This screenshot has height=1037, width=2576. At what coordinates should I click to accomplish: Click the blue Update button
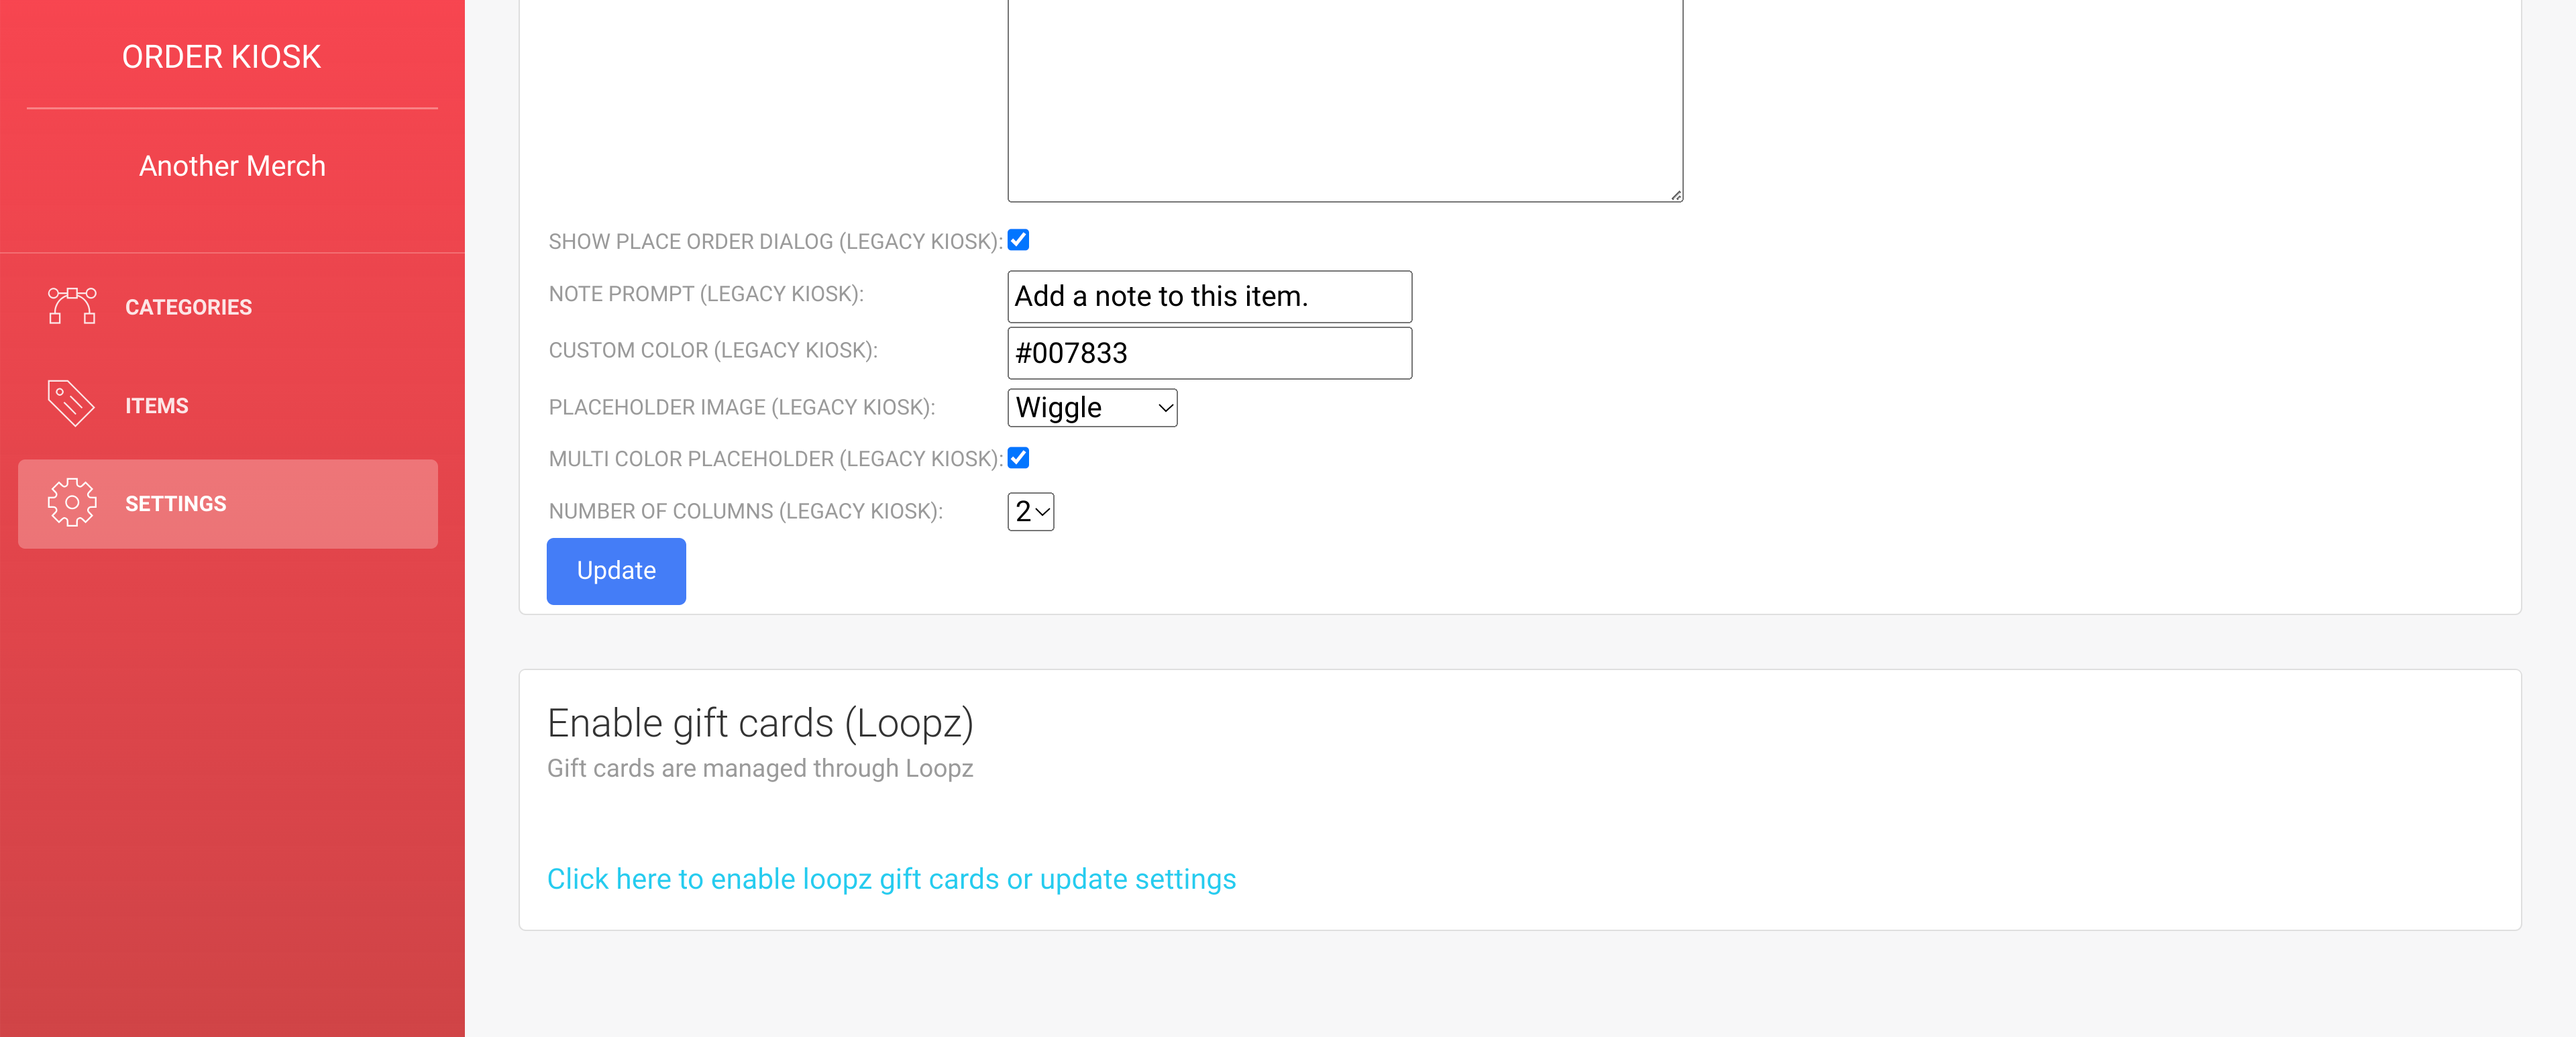616,571
